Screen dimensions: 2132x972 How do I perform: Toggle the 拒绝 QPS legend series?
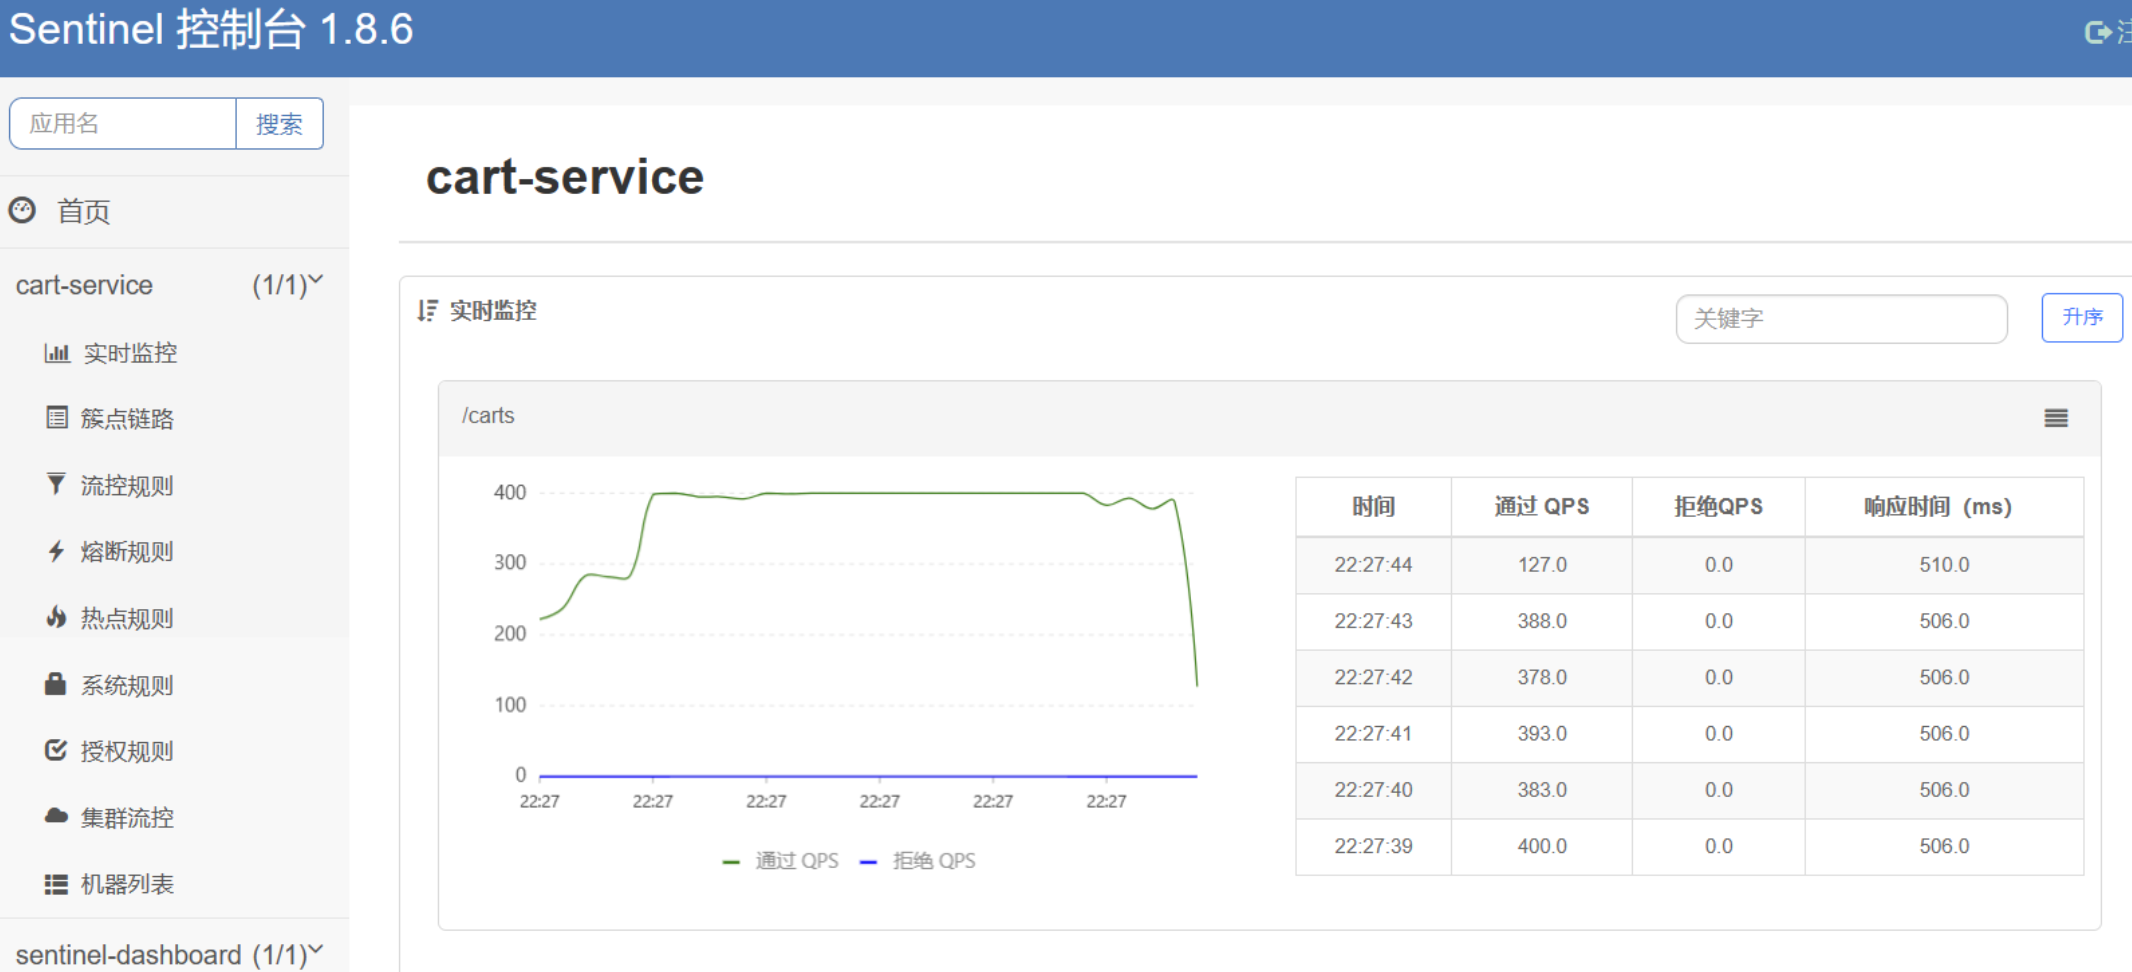(x=918, y=860)
